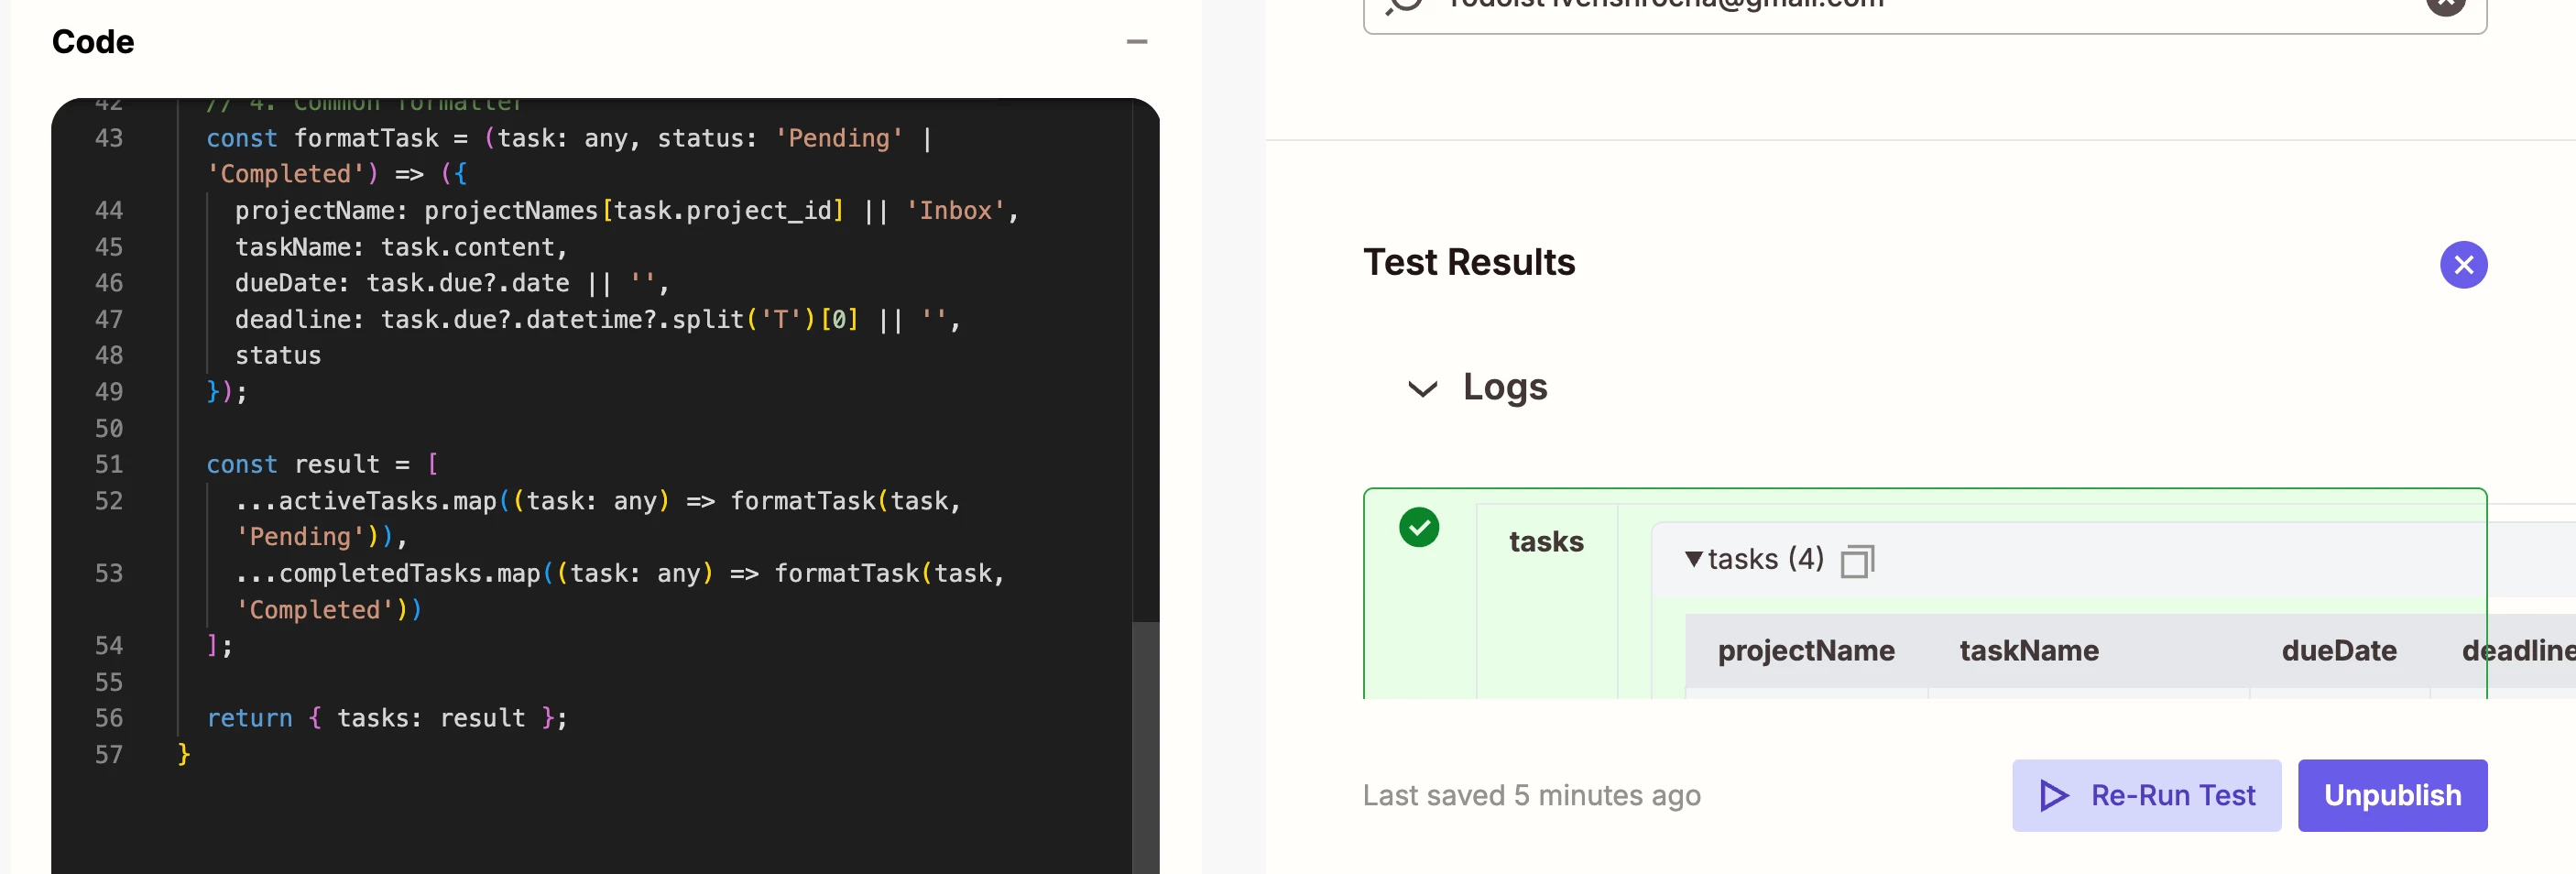The height and width of the screenshot is (874, 2576).
Task: Place cursor on 'const formatTask' declaration
Action: click(x=322, y=138)
